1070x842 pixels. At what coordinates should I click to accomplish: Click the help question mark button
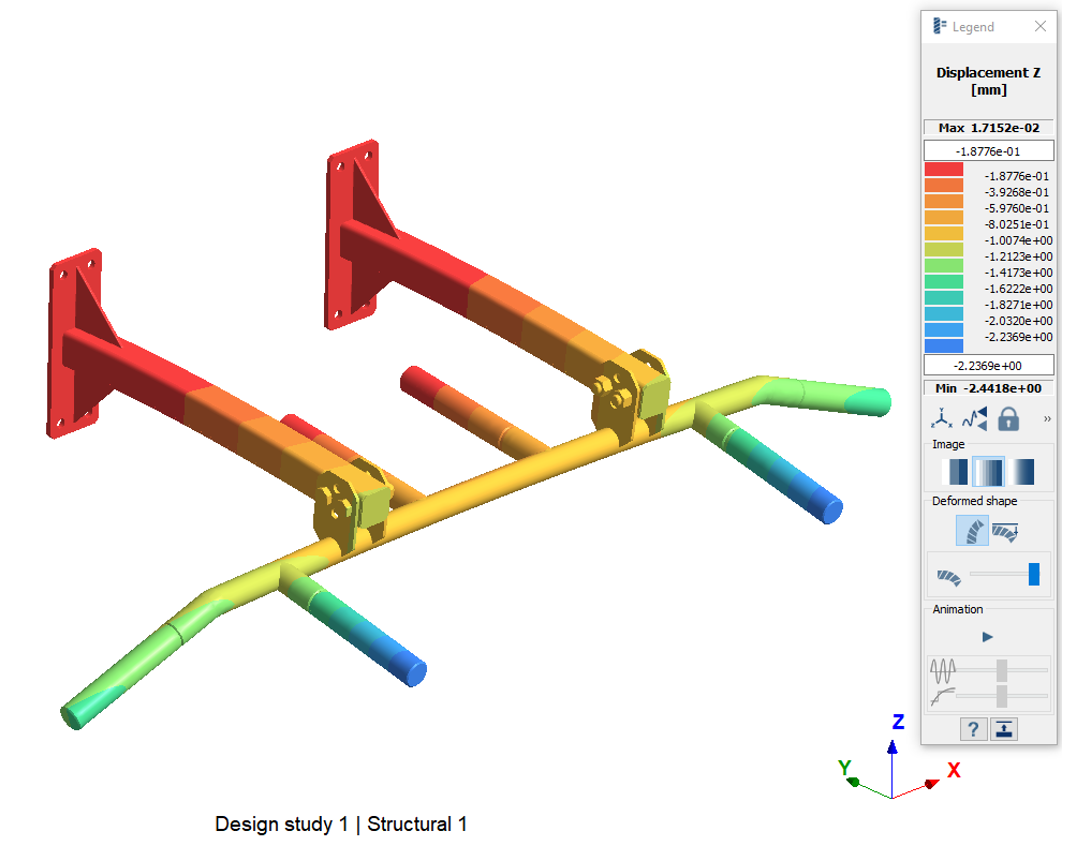973,729
